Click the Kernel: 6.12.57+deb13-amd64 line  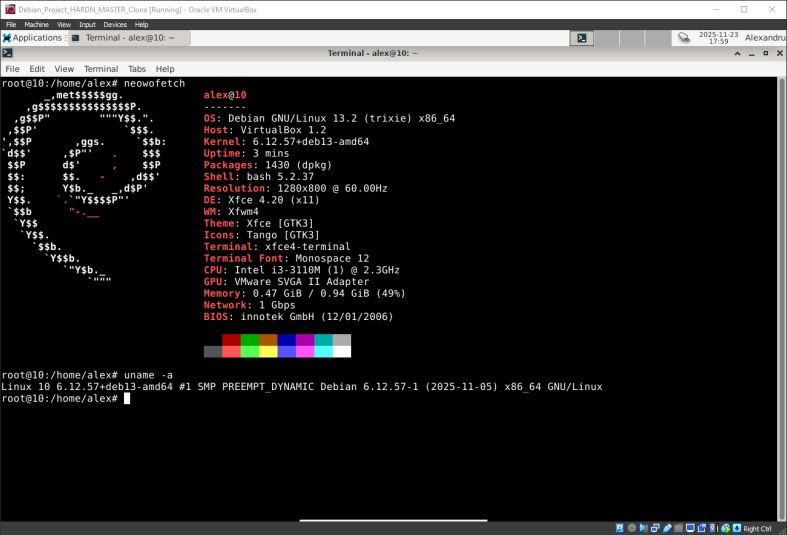(286, 142)
